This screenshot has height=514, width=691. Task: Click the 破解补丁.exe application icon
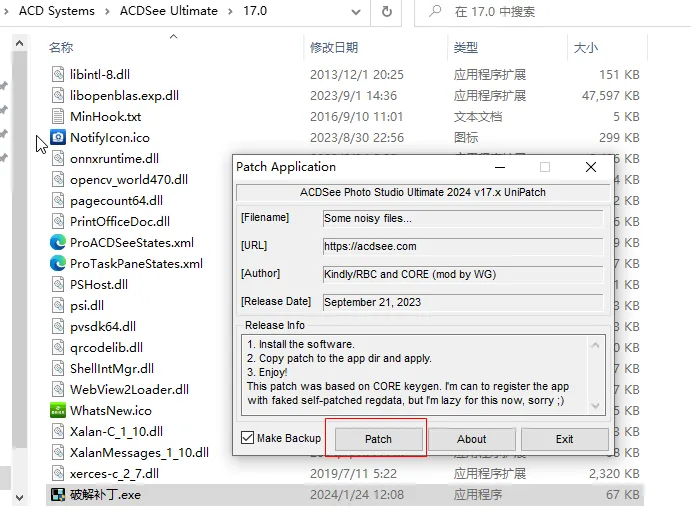point(58,495)
